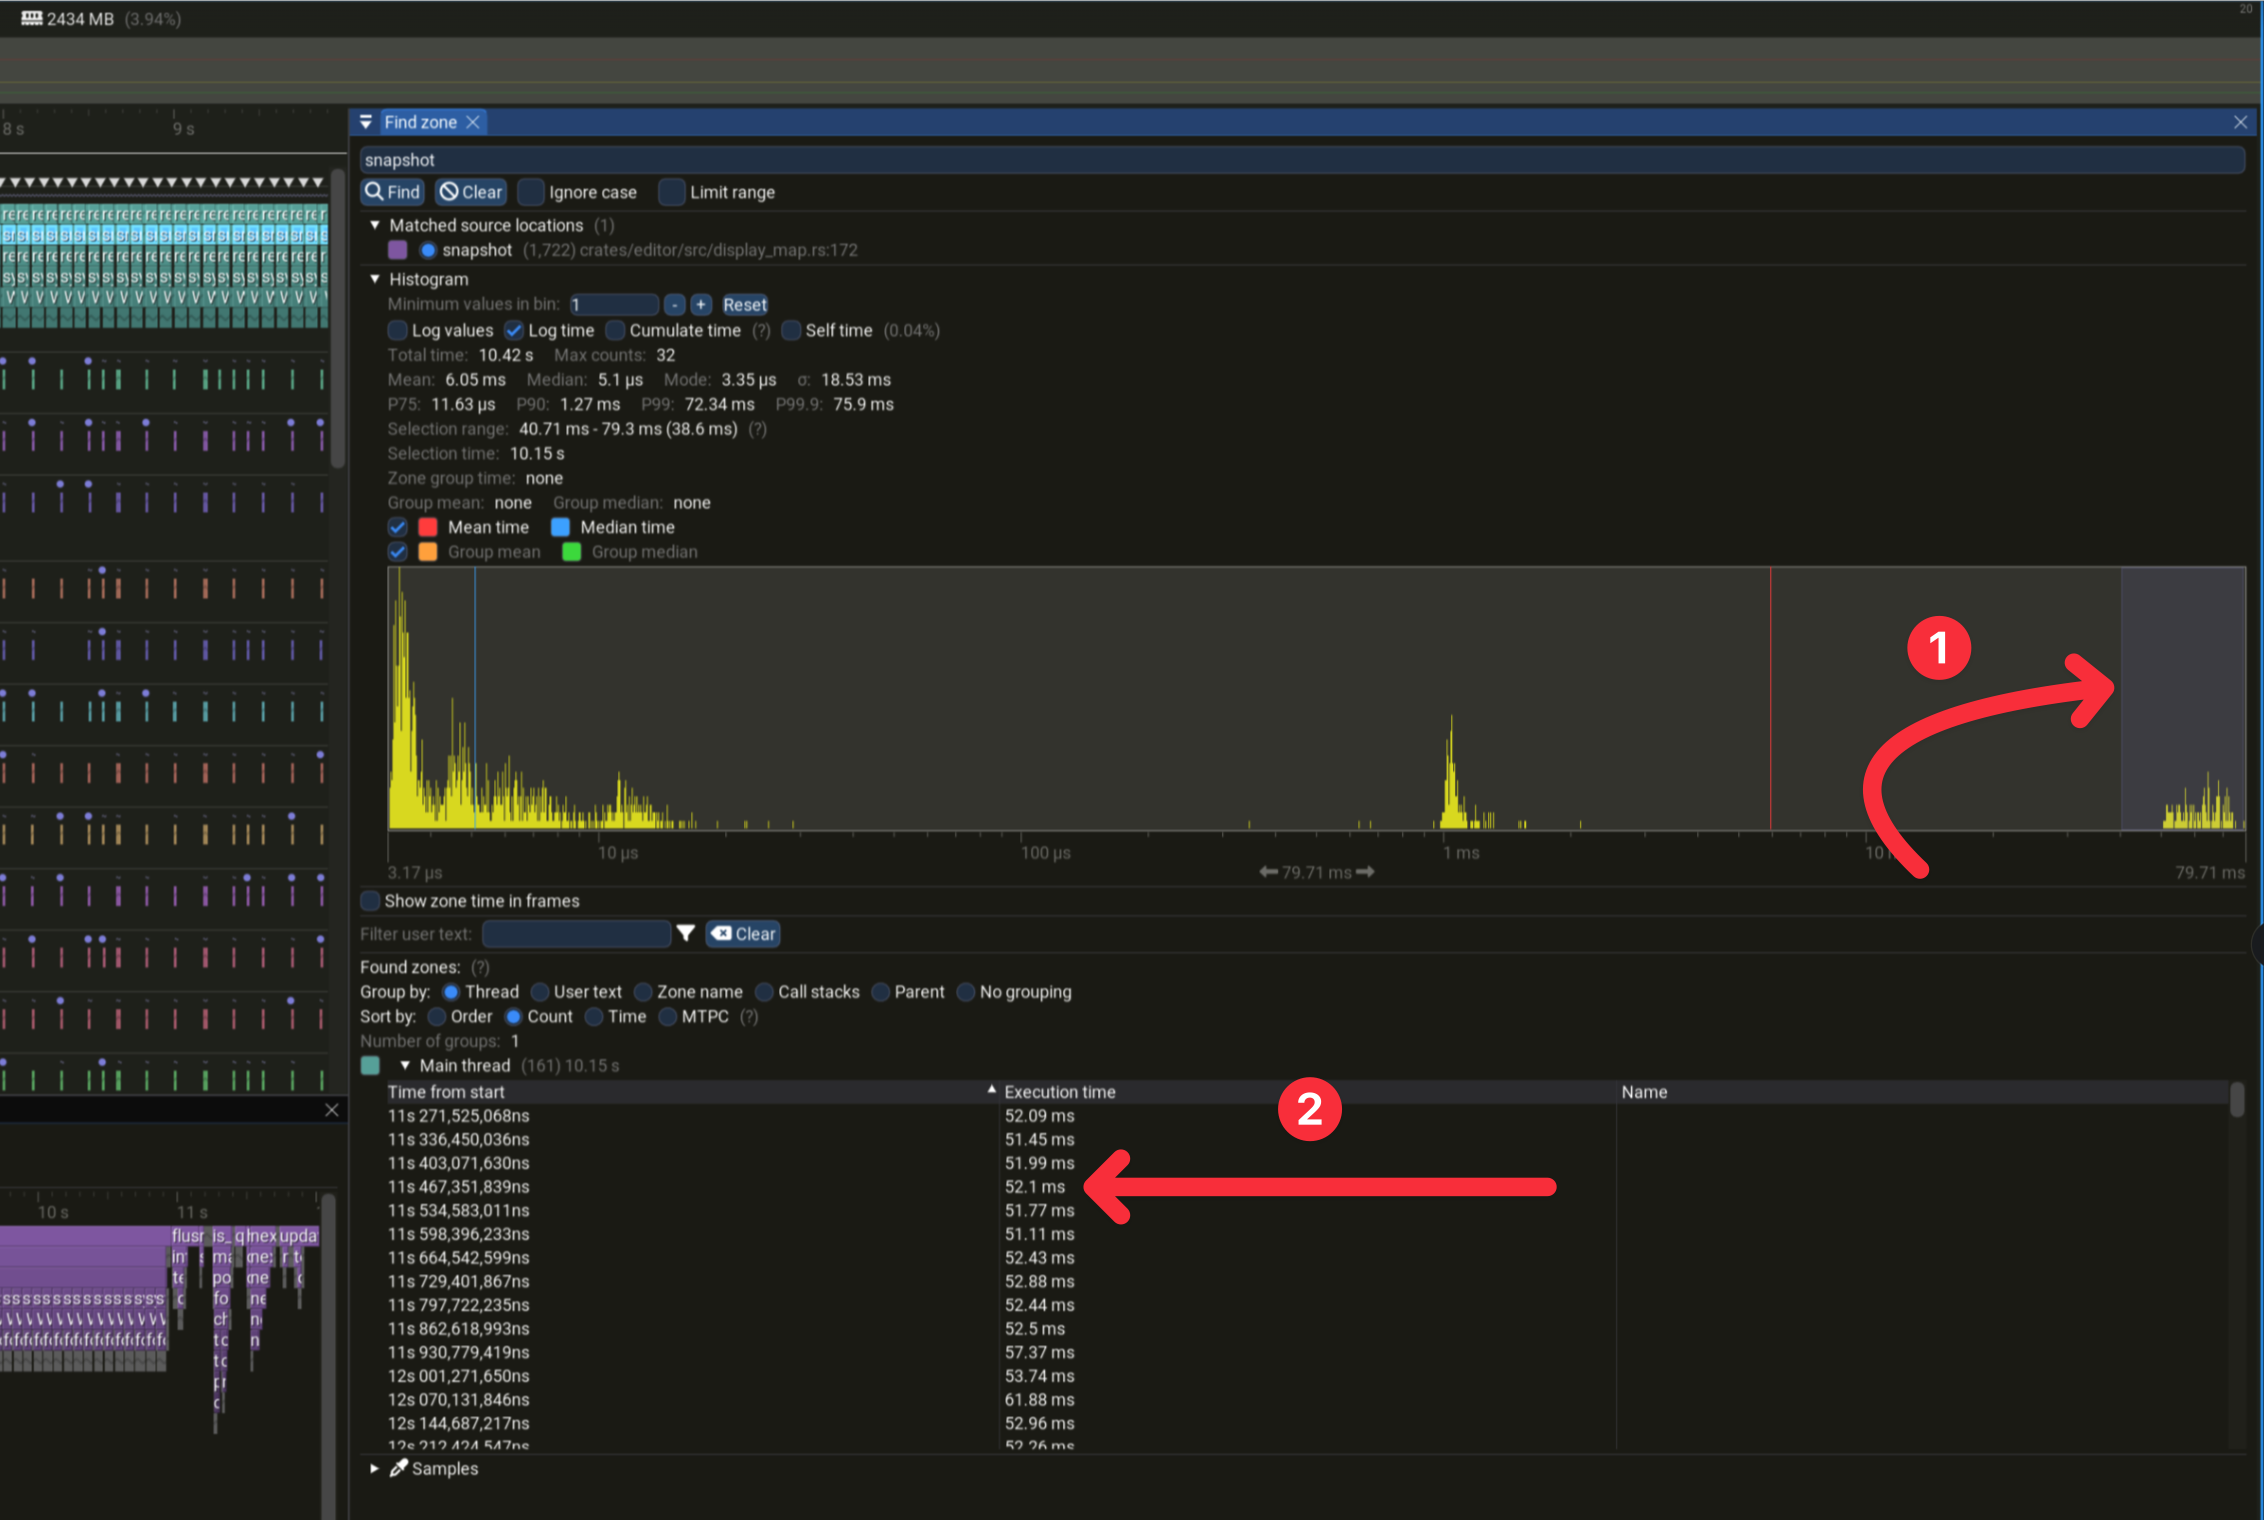This screenshot has height=1520, width=2264.
Task: Click the Find zone dropdown triangle icon
Action: tap(366, 122)
